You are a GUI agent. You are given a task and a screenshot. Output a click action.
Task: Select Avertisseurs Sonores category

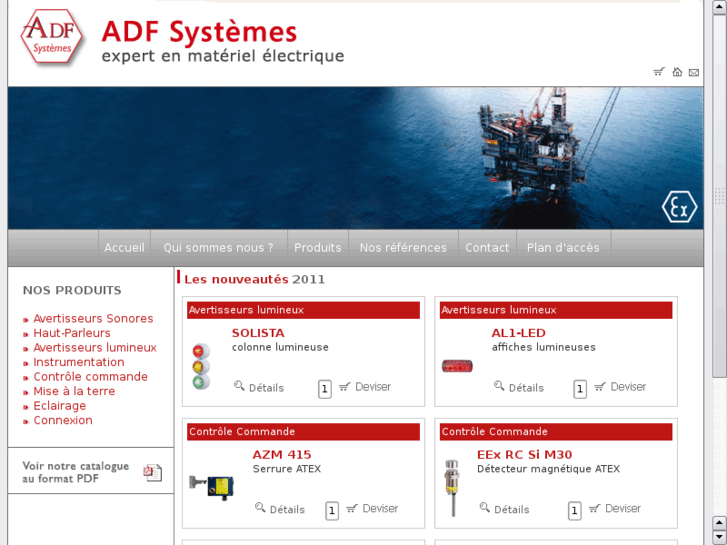tap(93, 319)
